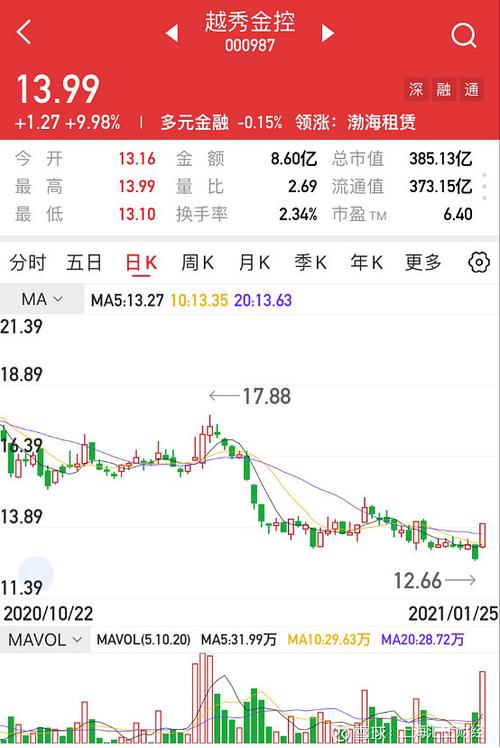Tap the 通 connect badge
Screen dimensions: 500x748
point(472,89)
